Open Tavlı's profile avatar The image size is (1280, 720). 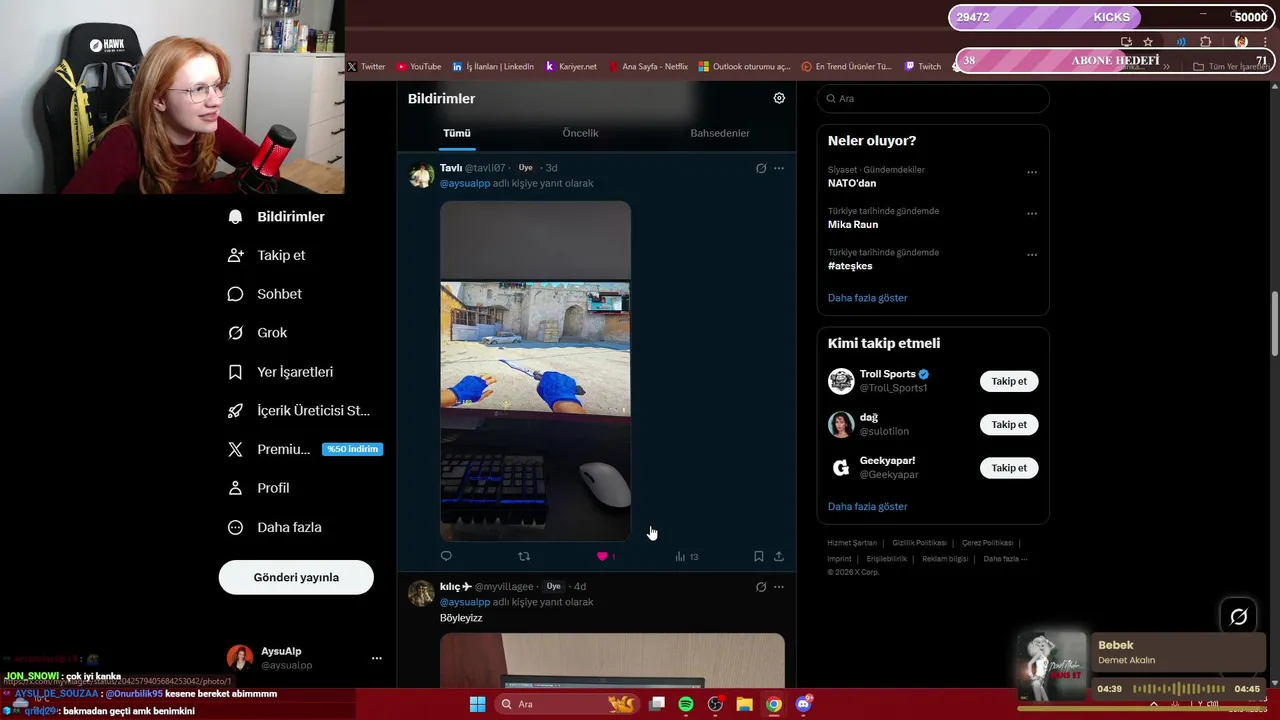click(421, 176)
